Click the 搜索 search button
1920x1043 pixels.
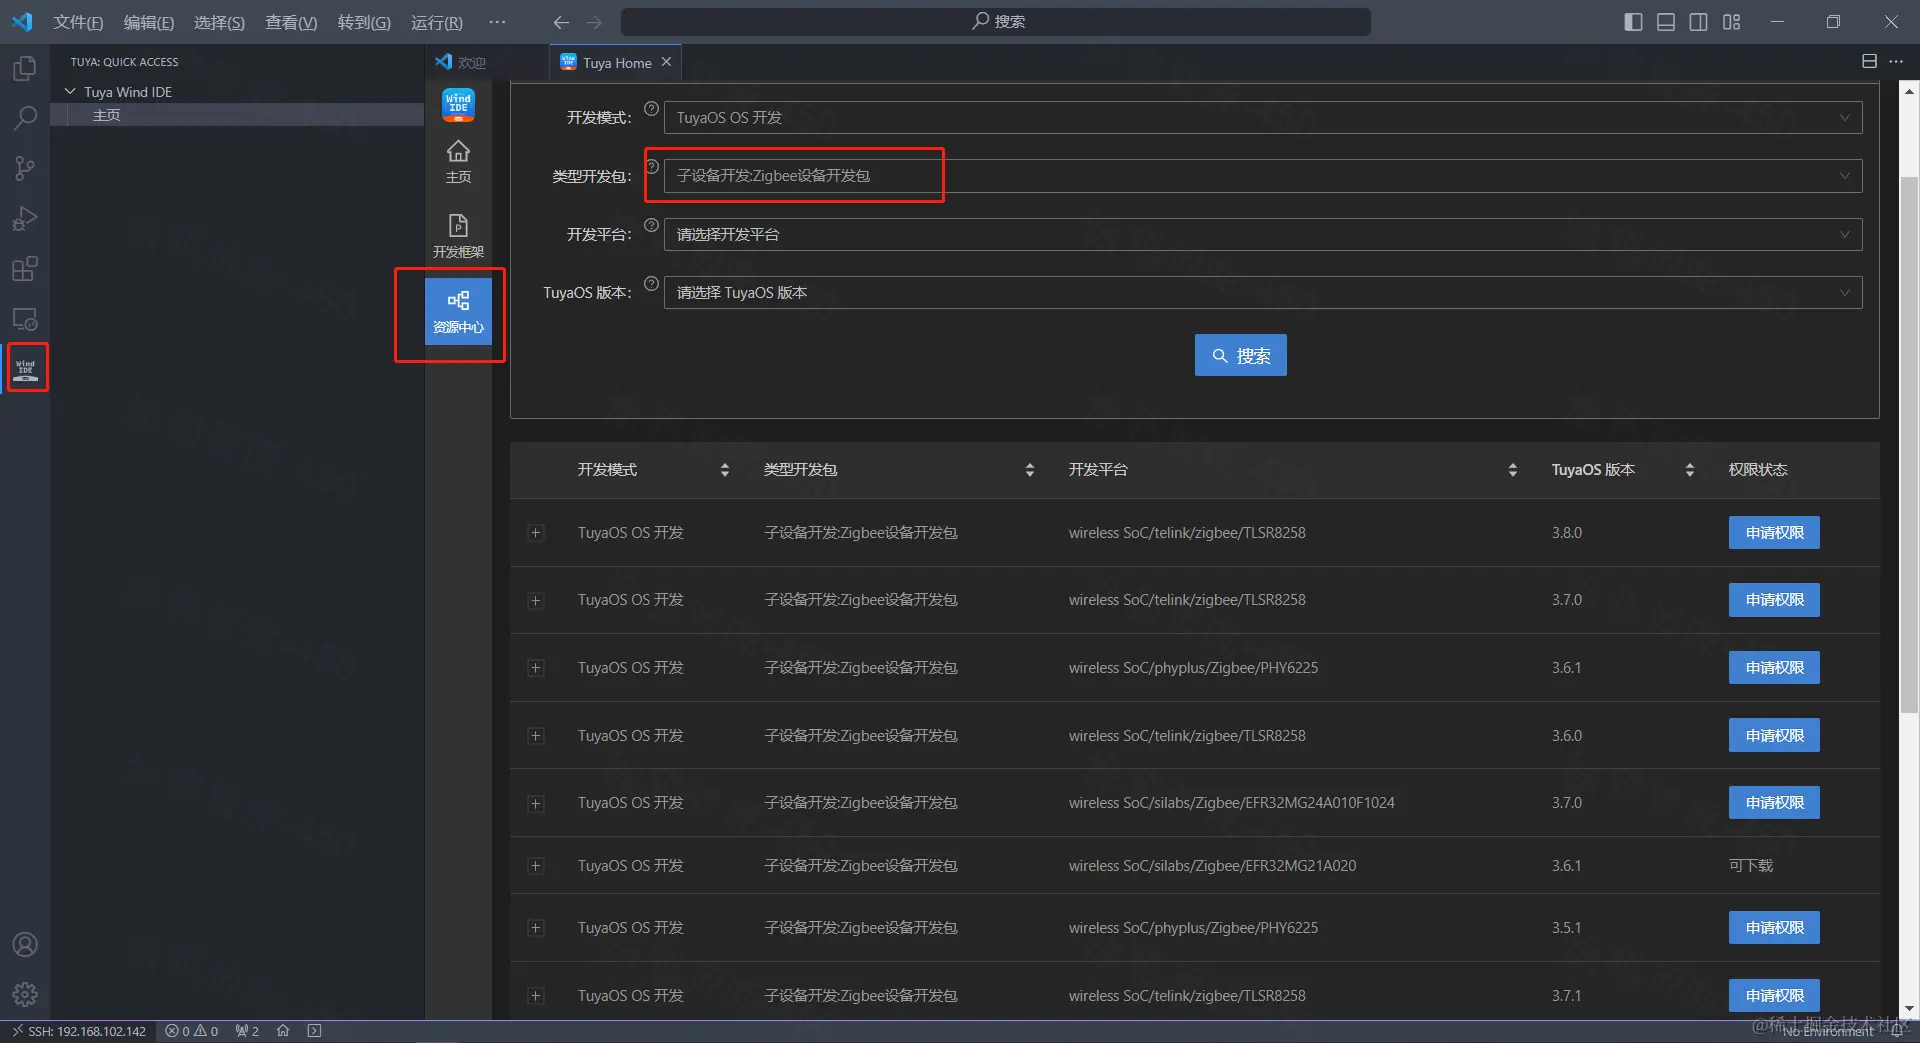click(1241, 355)
